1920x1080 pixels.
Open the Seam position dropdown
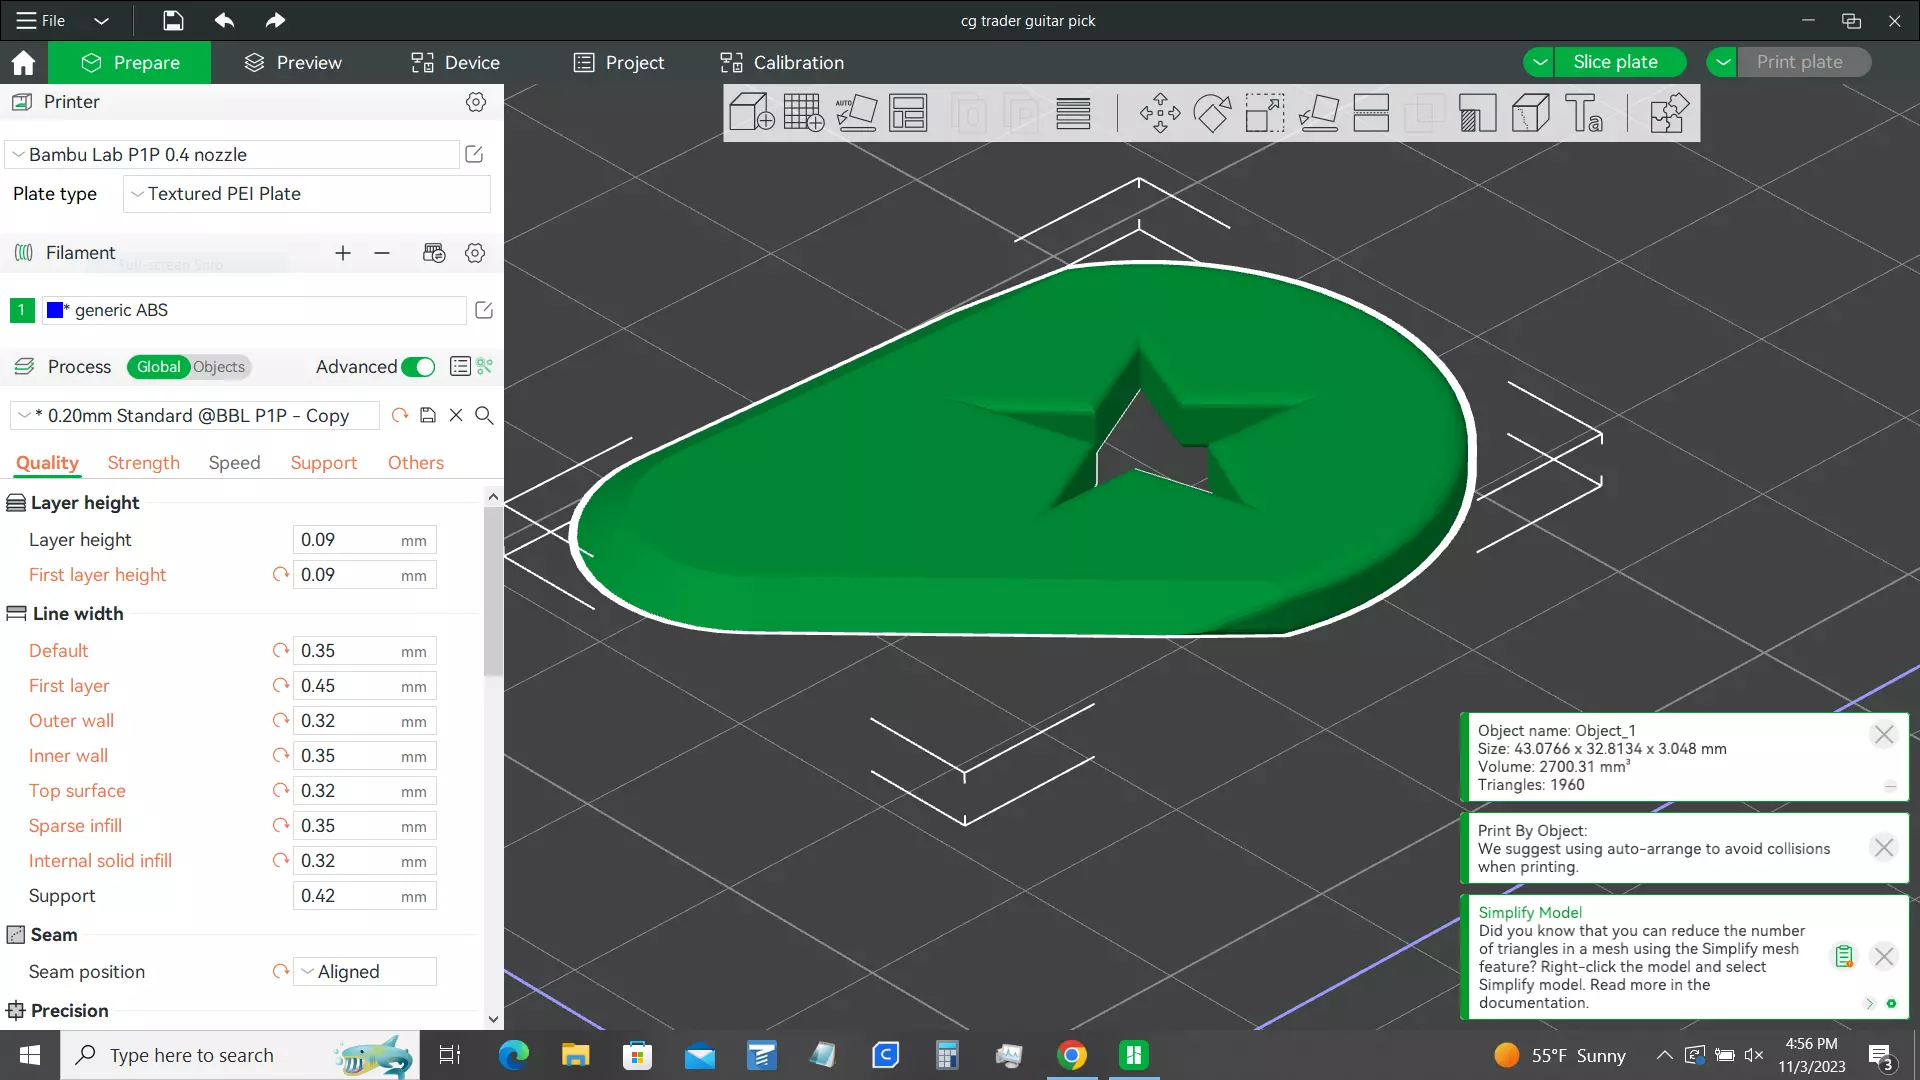click(365, 971)
